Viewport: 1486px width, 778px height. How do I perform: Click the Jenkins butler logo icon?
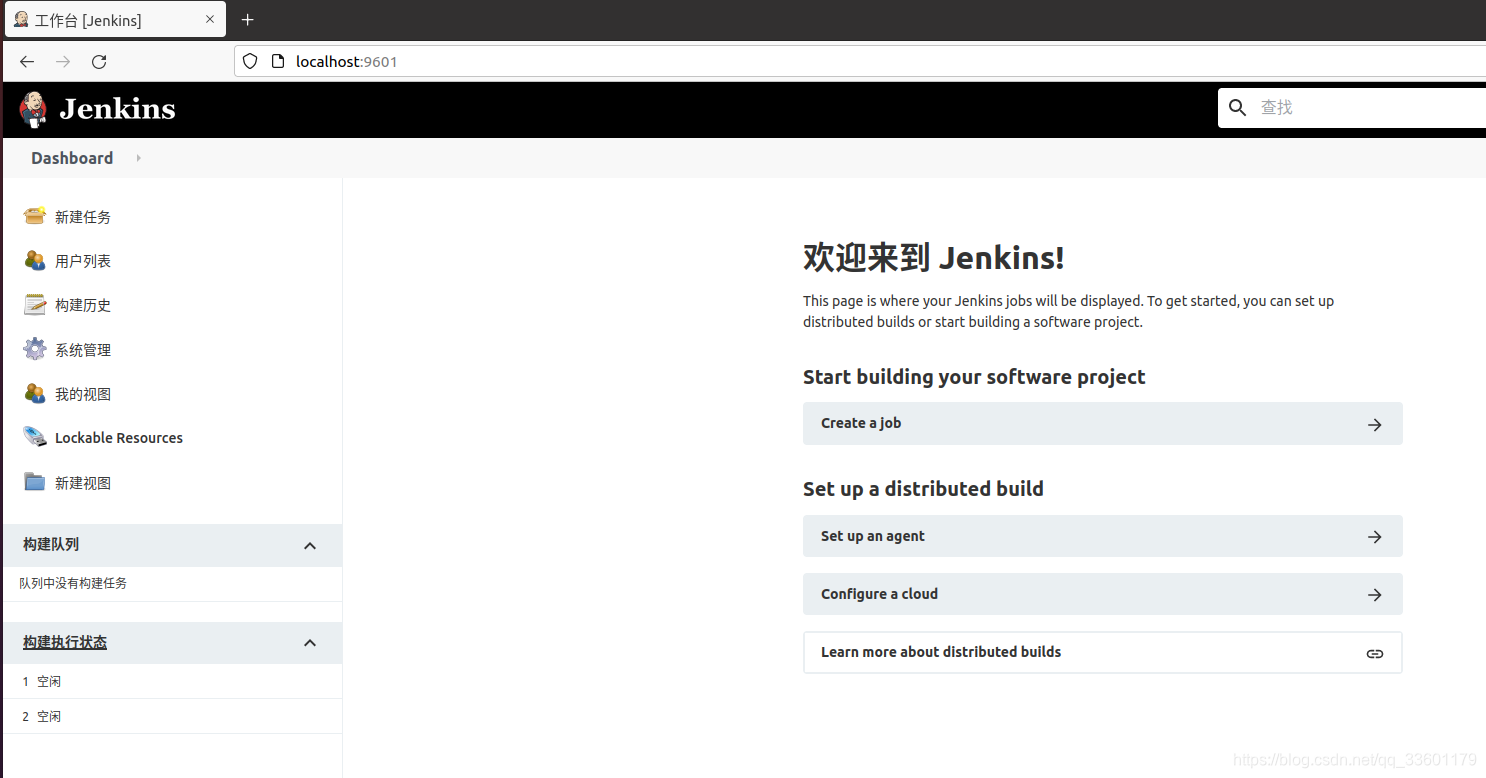[x=33, y=109]
